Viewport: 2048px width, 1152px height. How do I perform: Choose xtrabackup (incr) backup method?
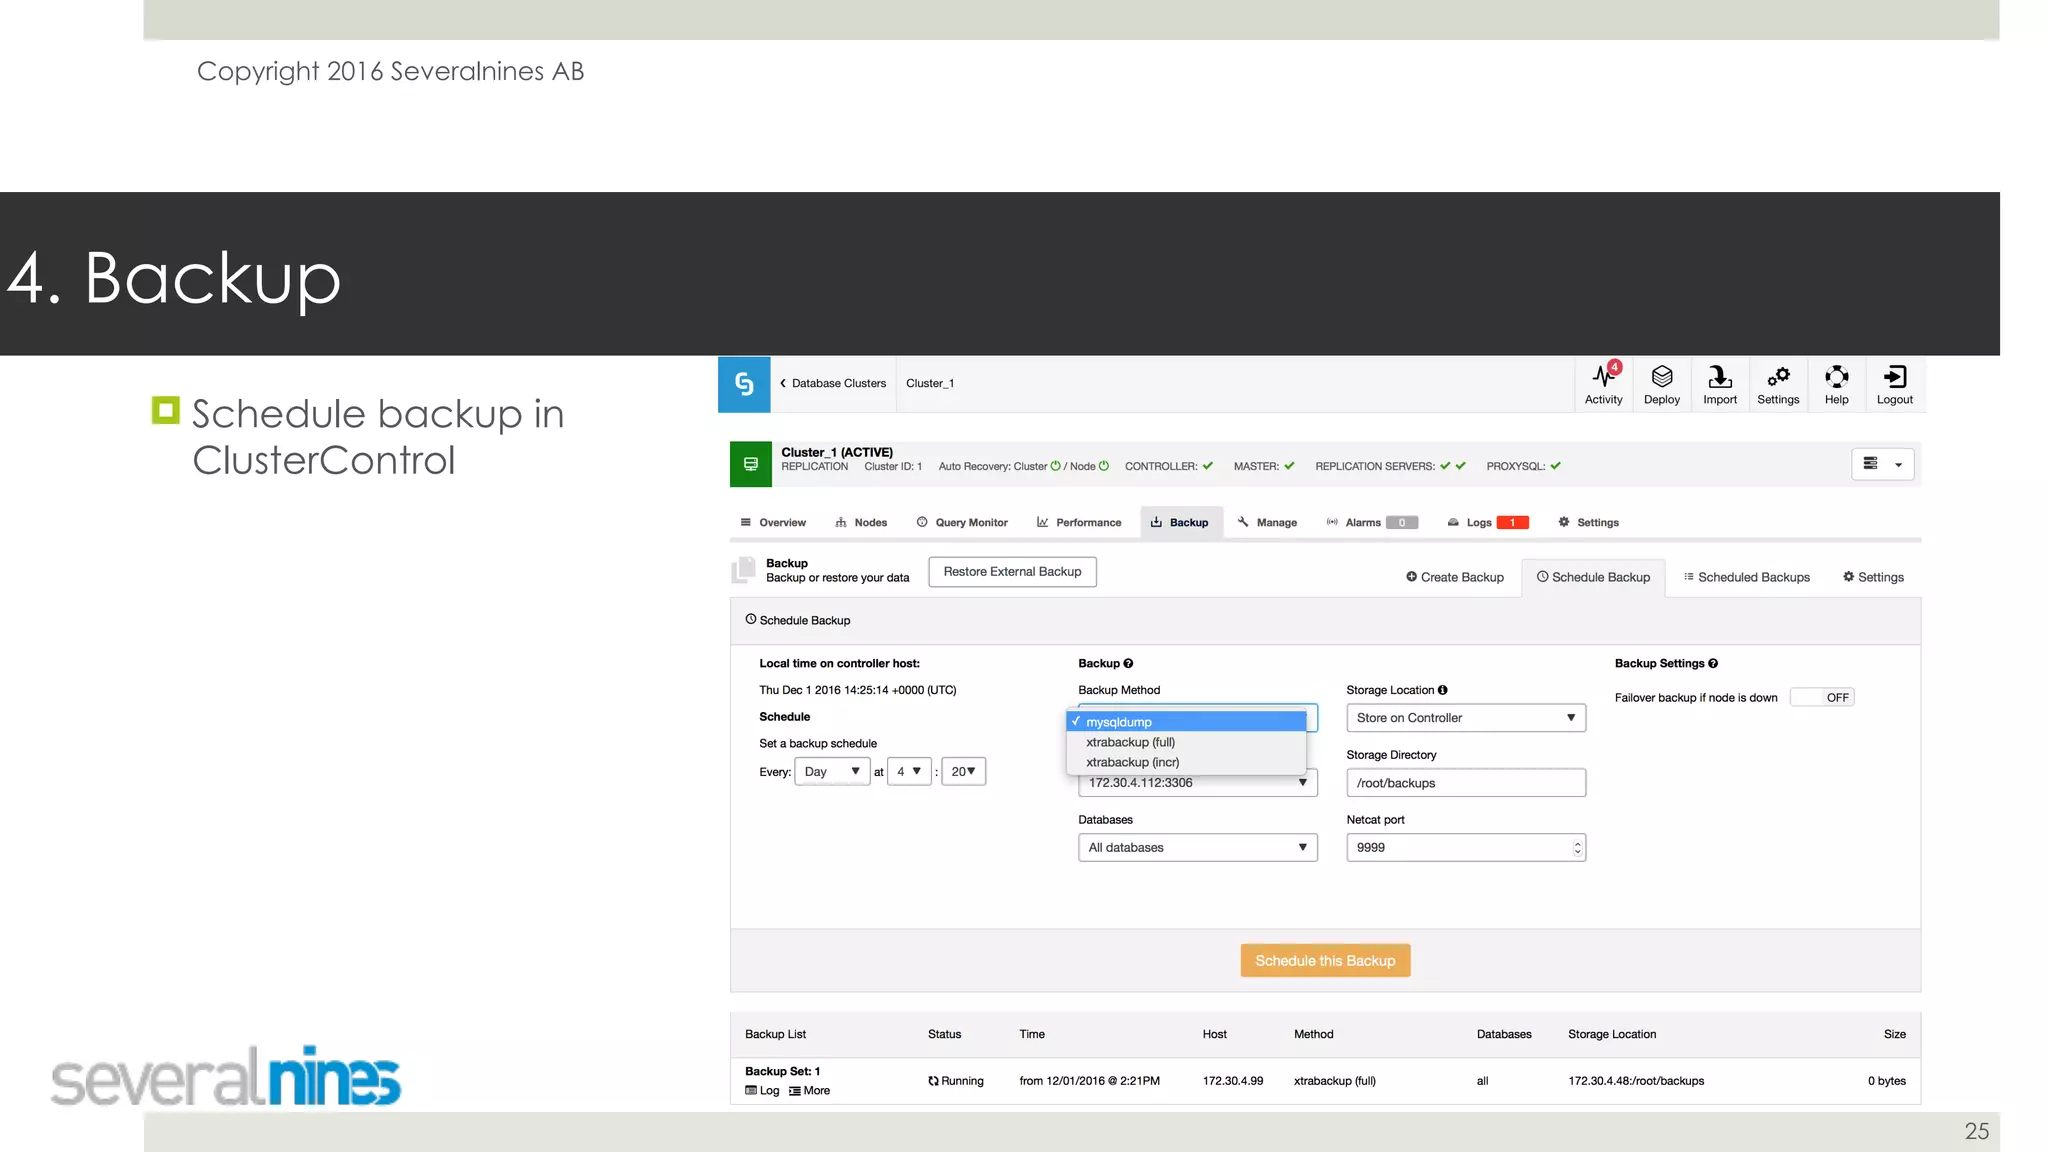coord(1187,762)
